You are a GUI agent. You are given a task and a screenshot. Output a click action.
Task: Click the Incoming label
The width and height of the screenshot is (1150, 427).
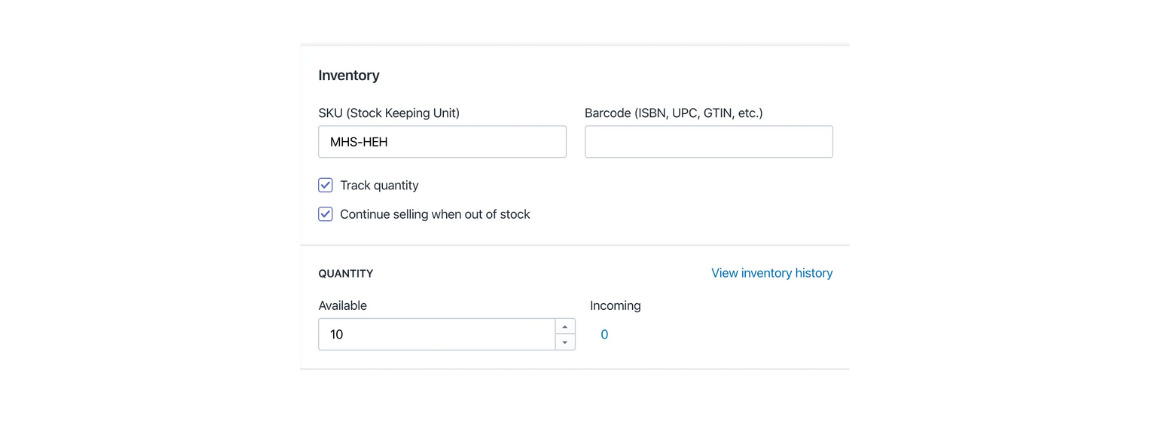[x=615, y=306]
